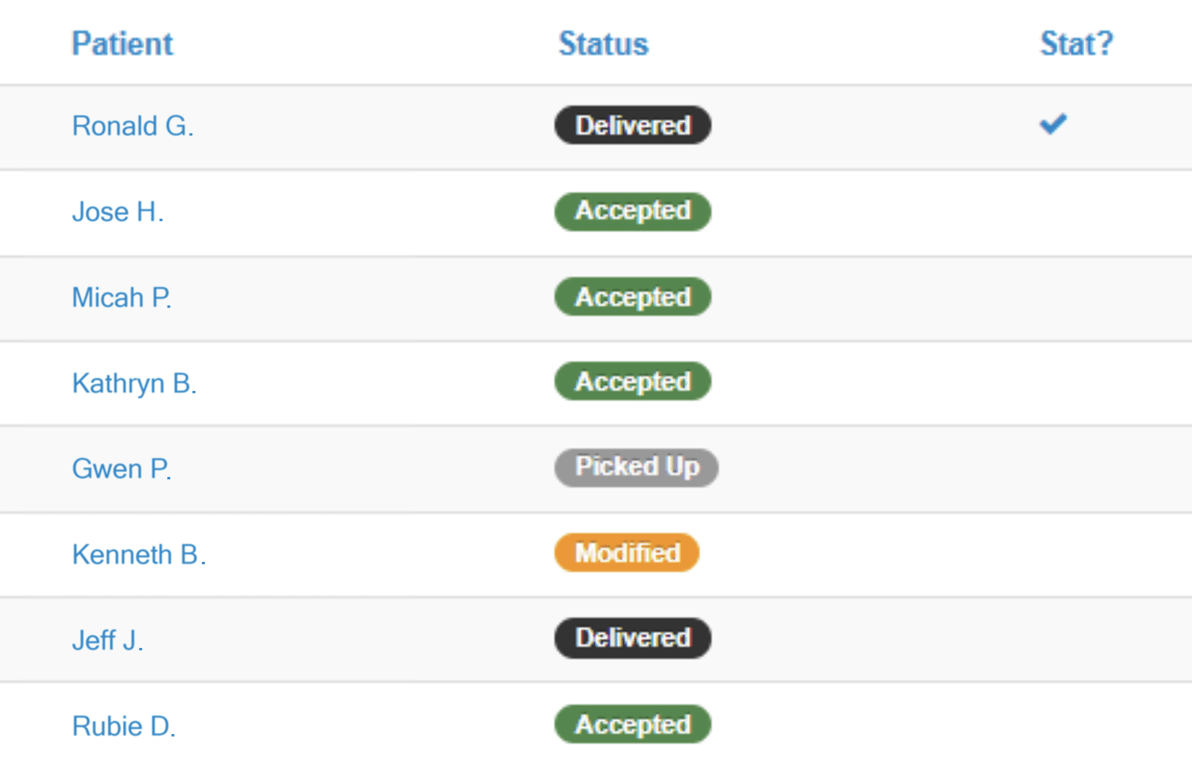
Task: Click Micah P.'s Accepted status badge
Action: tap(632, 297)
